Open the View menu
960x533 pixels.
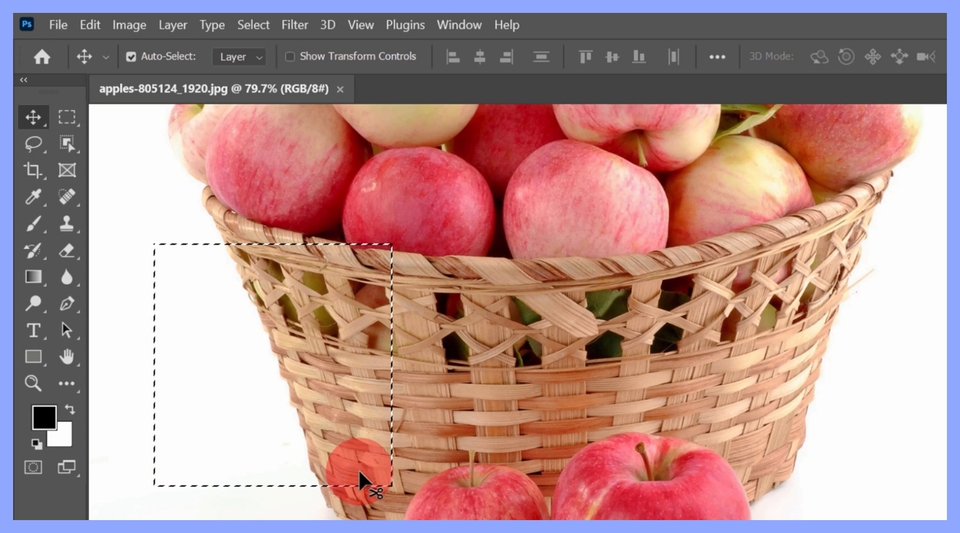(x=361, y=25)
